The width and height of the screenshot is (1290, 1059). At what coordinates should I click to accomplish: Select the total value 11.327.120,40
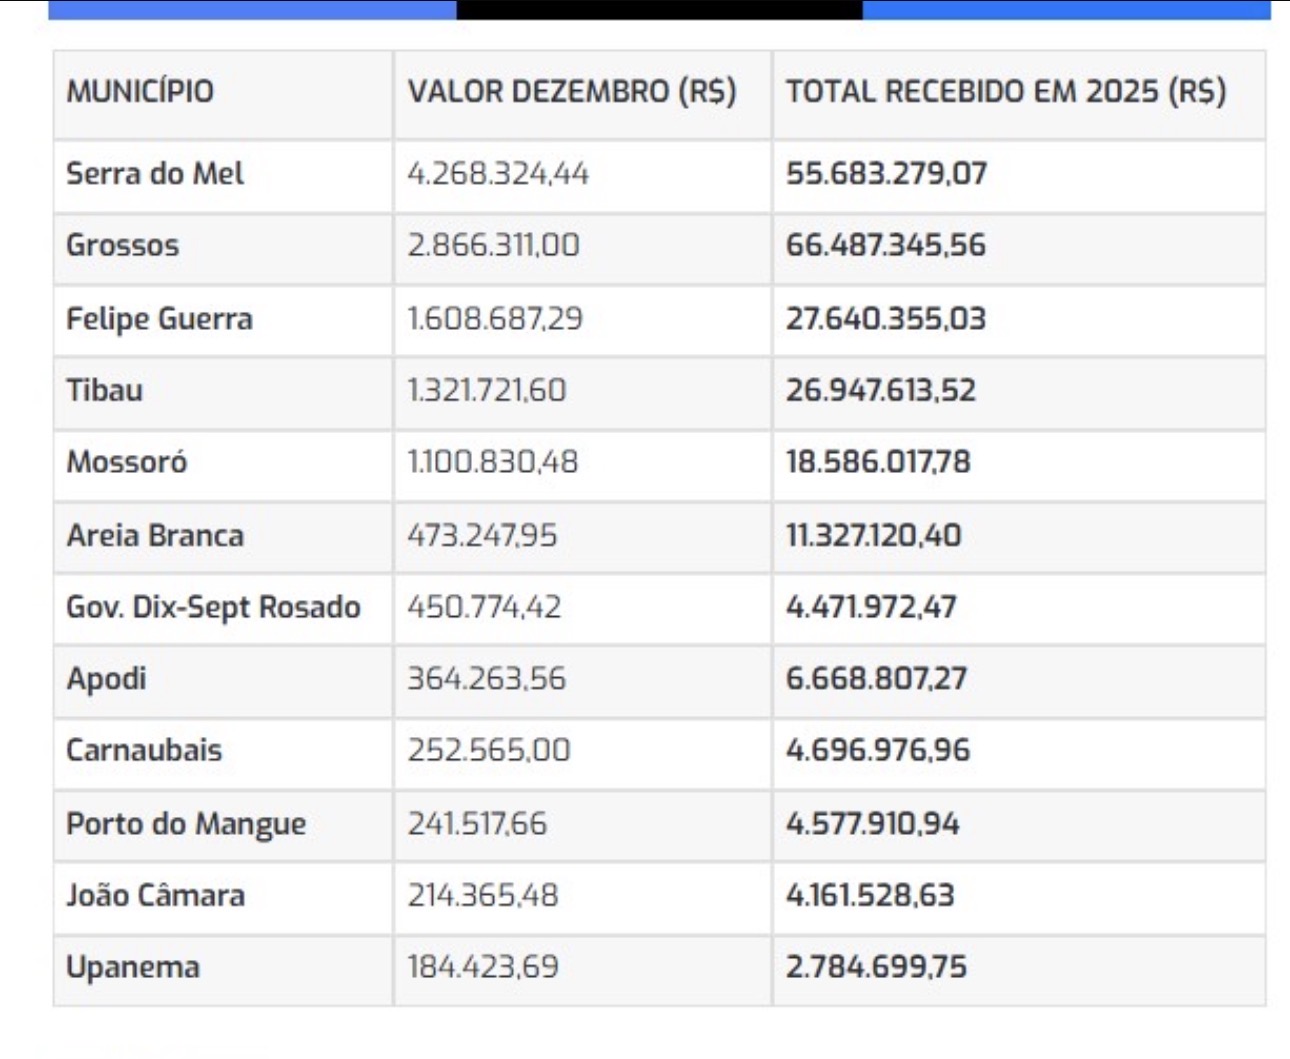tap(873, 535)
